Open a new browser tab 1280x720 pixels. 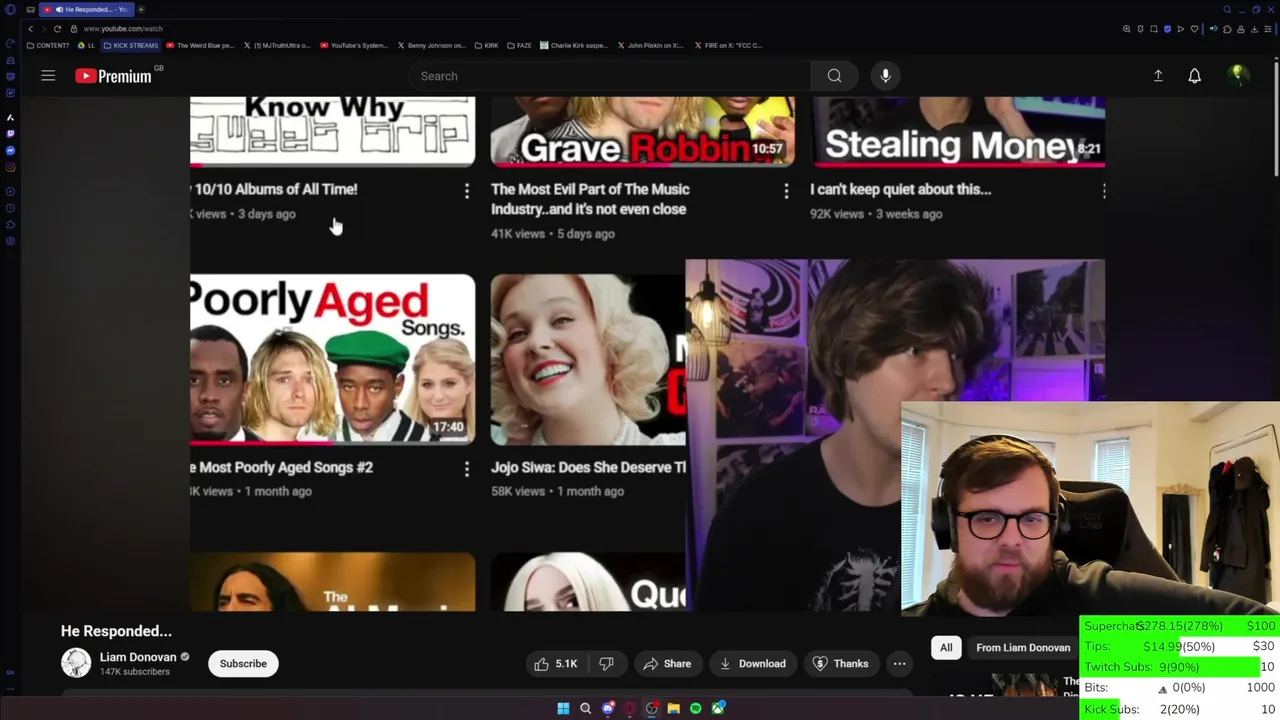(x=141, y=9)
